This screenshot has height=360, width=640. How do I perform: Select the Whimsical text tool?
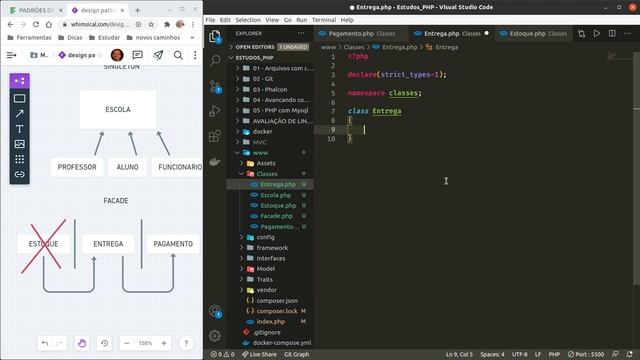(19, 129)
